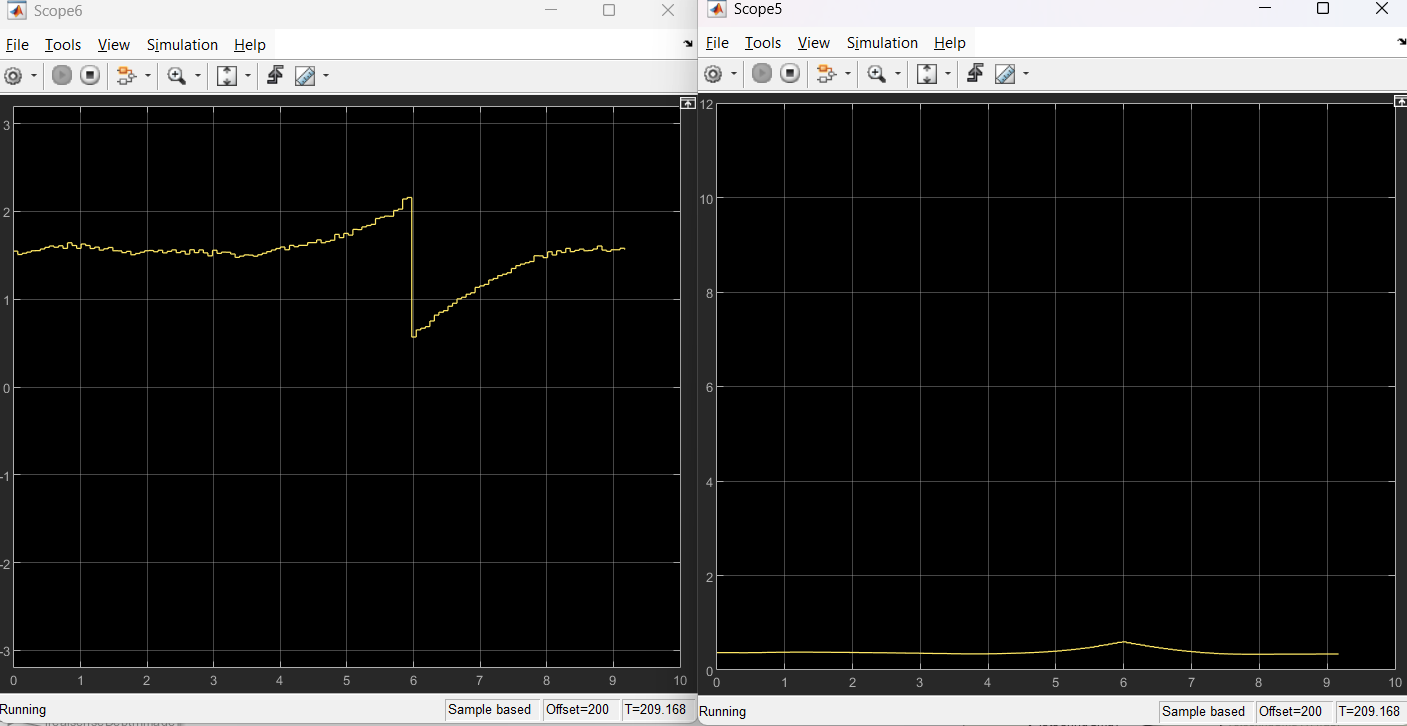
Task: Click Scale Y-Axis Limits icon in Scope6
Action: [x=227, y=76]
